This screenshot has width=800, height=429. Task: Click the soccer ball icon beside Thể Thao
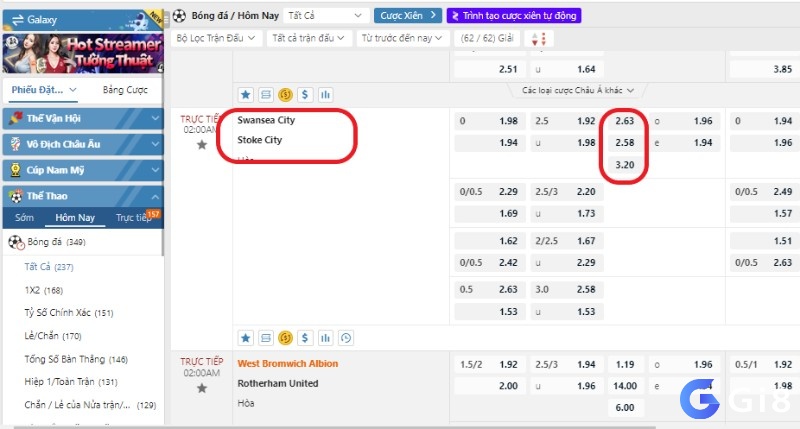(x=16, y=196)
